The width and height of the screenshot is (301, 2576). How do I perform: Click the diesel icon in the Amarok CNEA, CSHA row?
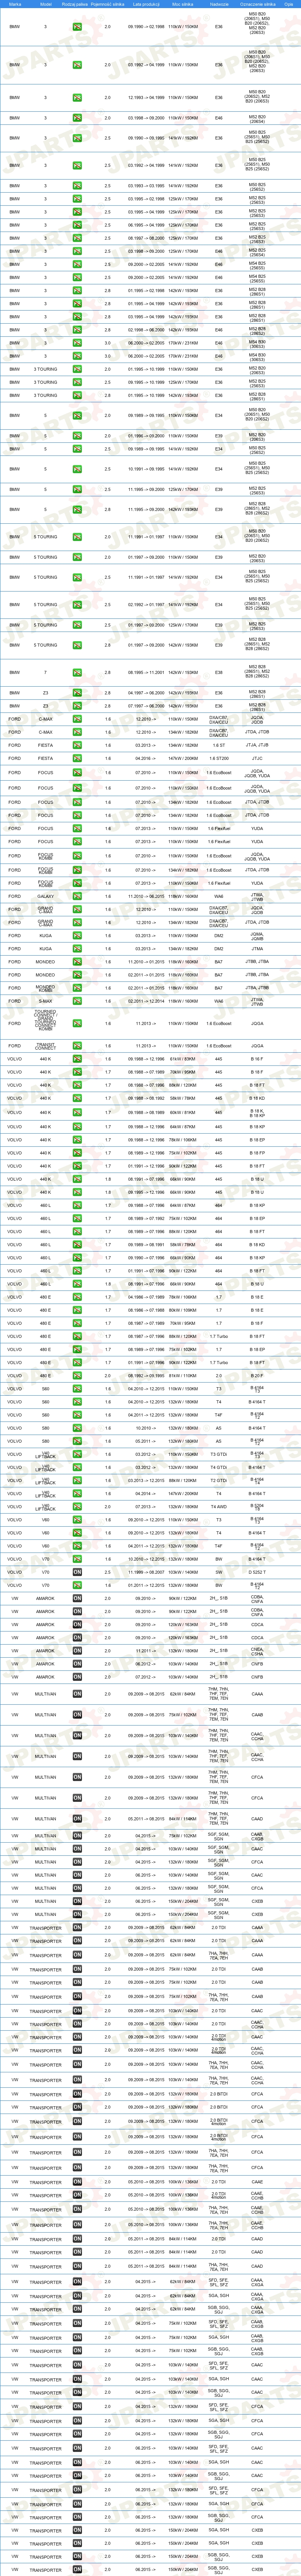pos(77,1651)
